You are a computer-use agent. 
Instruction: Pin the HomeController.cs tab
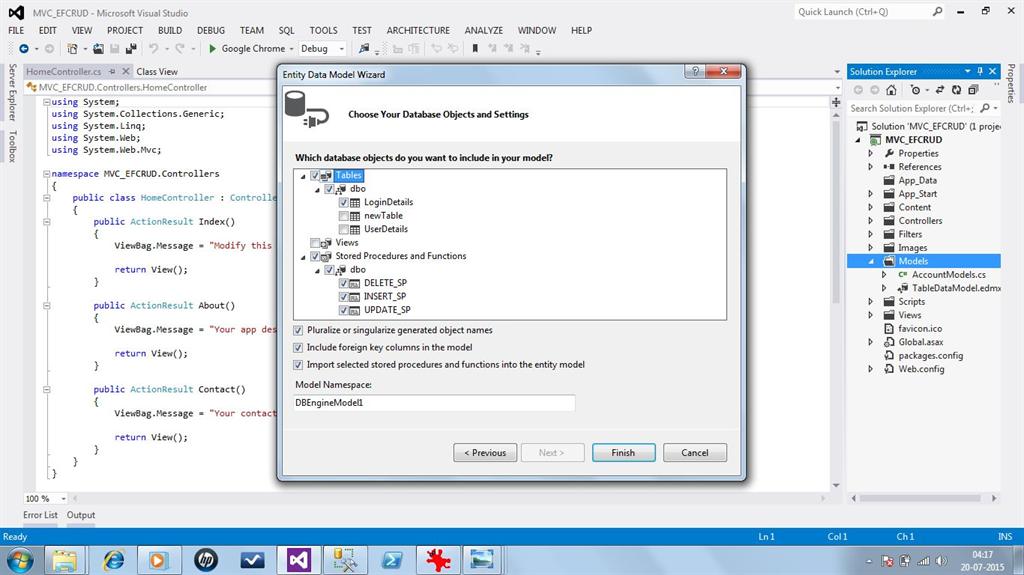point(112,71)
